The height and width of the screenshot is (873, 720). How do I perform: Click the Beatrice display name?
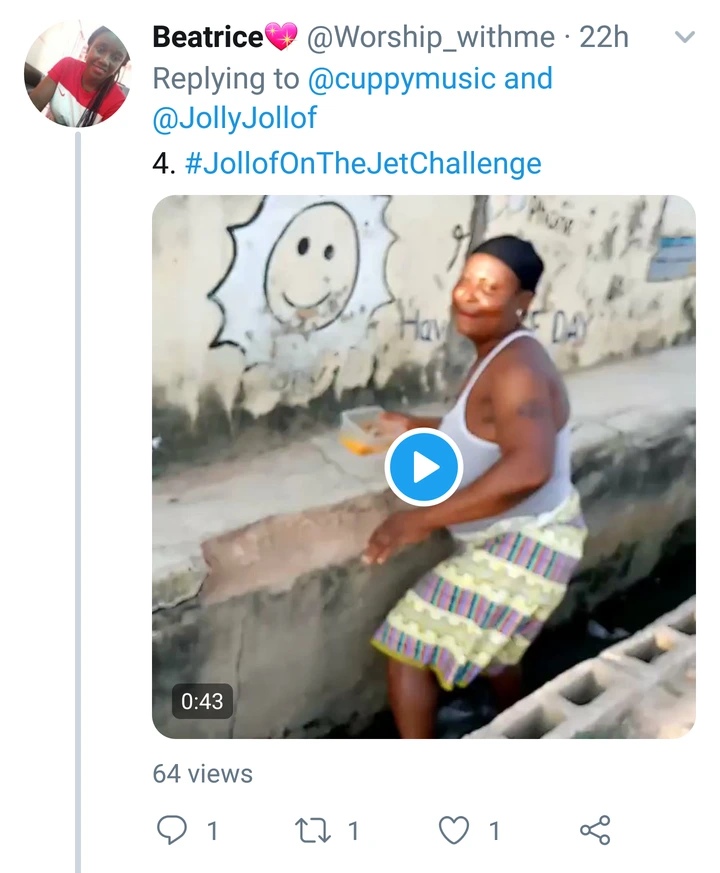click(208, 38)
